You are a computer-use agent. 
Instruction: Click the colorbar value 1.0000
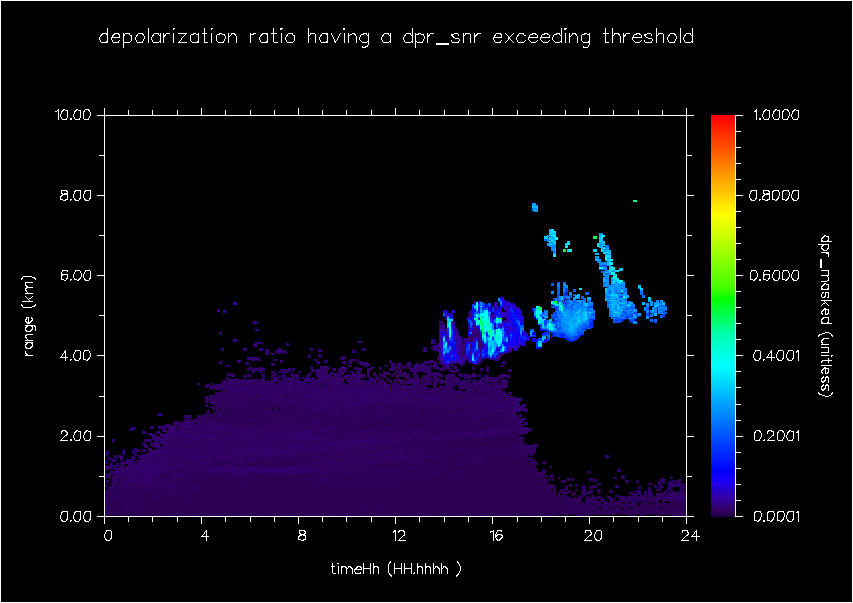click(776, 115)
